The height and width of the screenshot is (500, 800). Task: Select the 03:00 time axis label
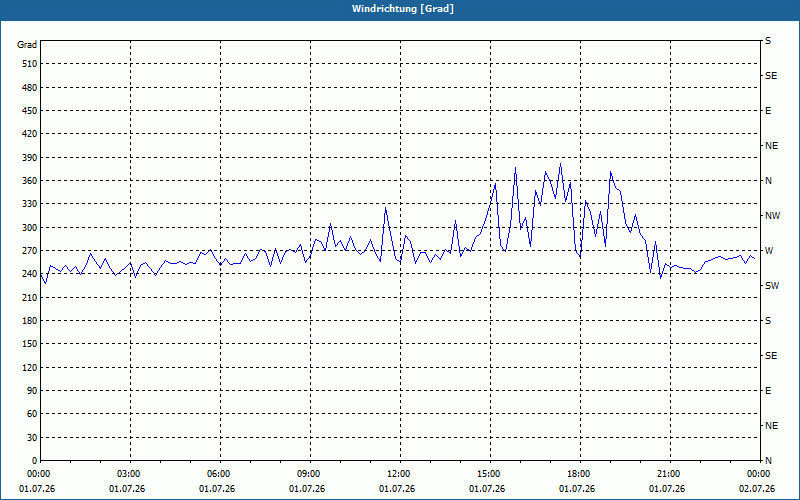(x=129, y=474)
